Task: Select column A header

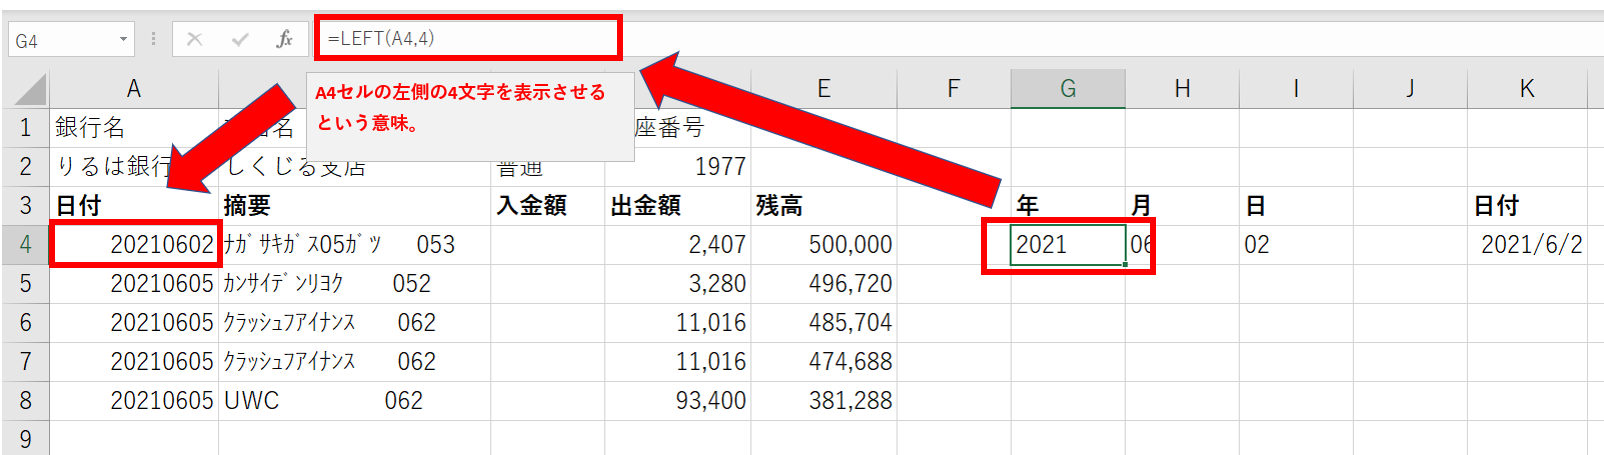Action: [x=133, y=89]
